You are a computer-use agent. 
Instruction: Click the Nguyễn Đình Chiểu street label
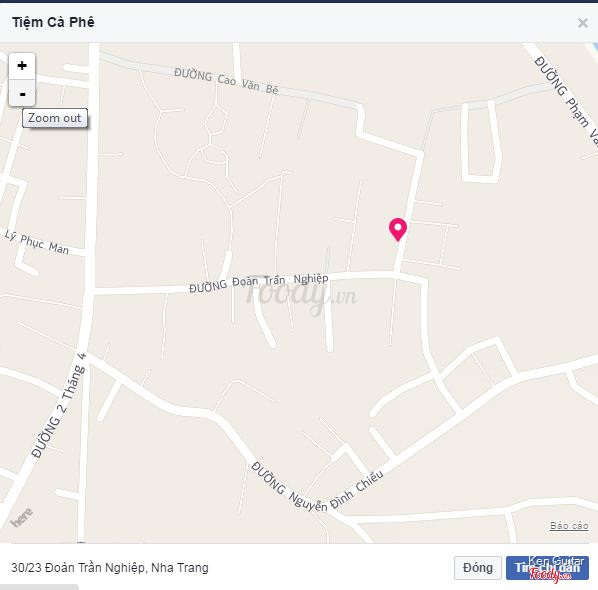pos(317,490)
